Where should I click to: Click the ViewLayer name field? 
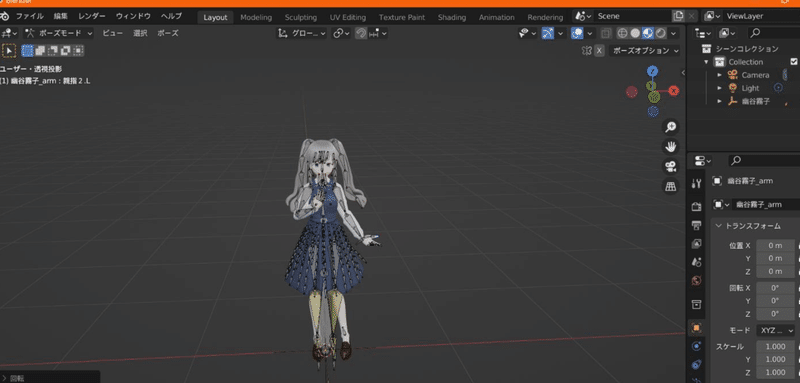[x=762, y=16]
